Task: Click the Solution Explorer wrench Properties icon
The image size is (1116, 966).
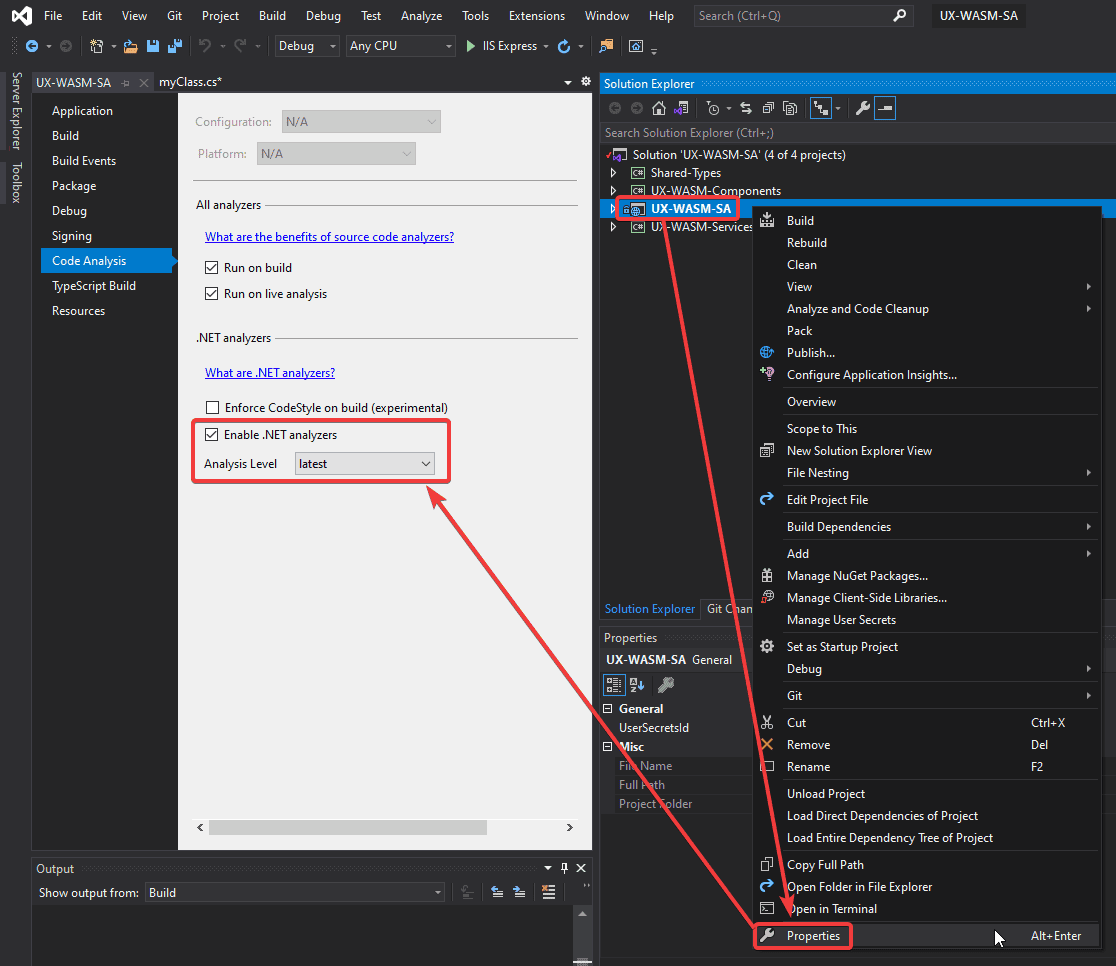Action: tap(863, 108)
